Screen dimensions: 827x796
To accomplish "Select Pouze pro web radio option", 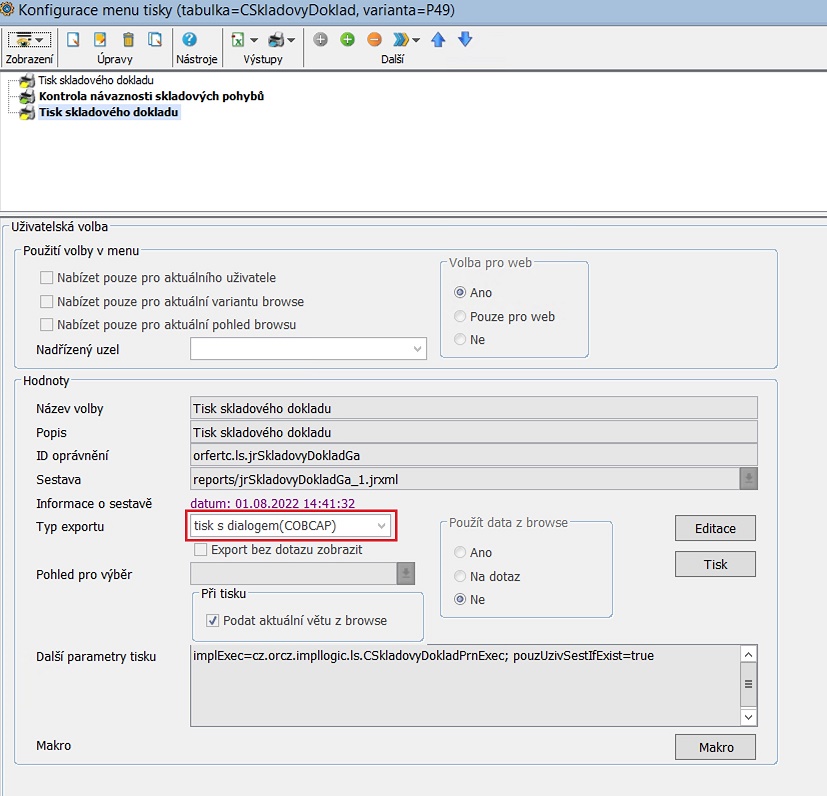I will 460,316.
